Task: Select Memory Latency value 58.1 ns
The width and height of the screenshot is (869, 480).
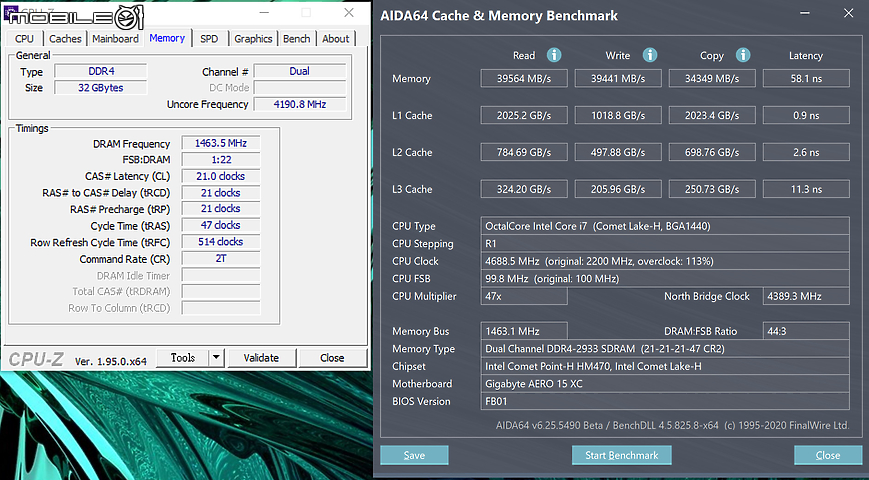Action: click(806, 79)
